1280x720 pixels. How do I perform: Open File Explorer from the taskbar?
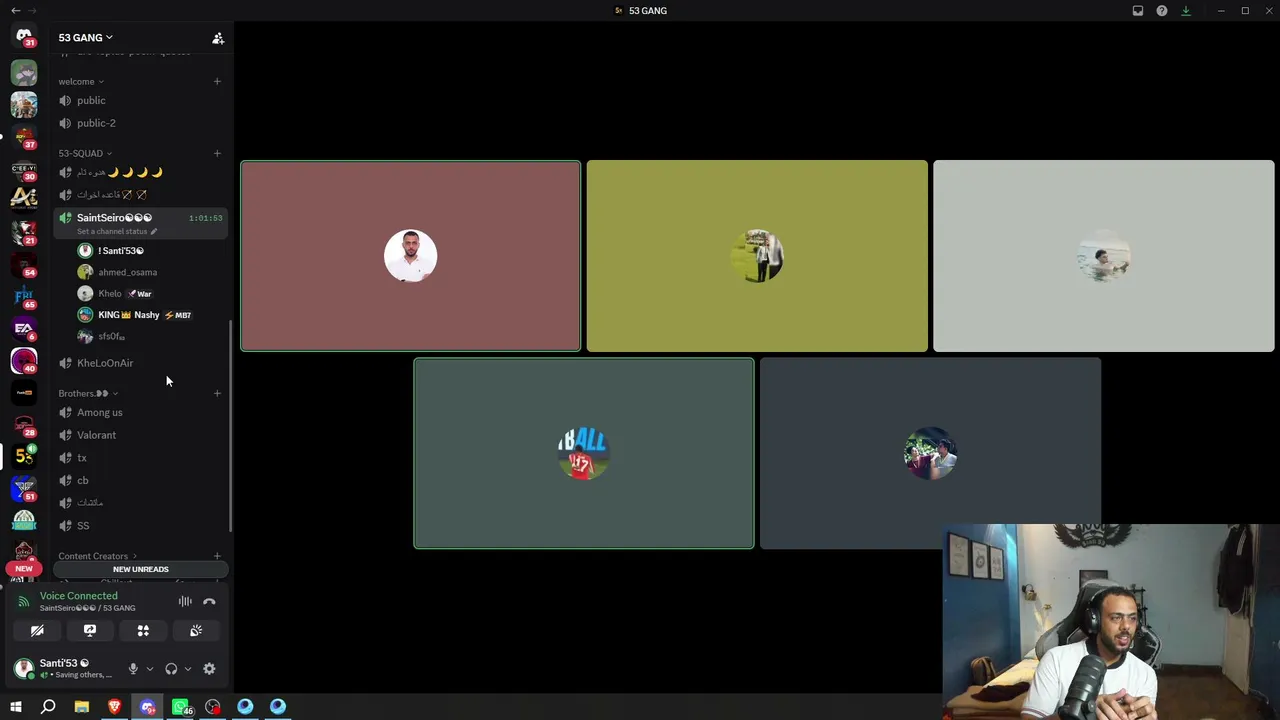click(x=82, y=707)
